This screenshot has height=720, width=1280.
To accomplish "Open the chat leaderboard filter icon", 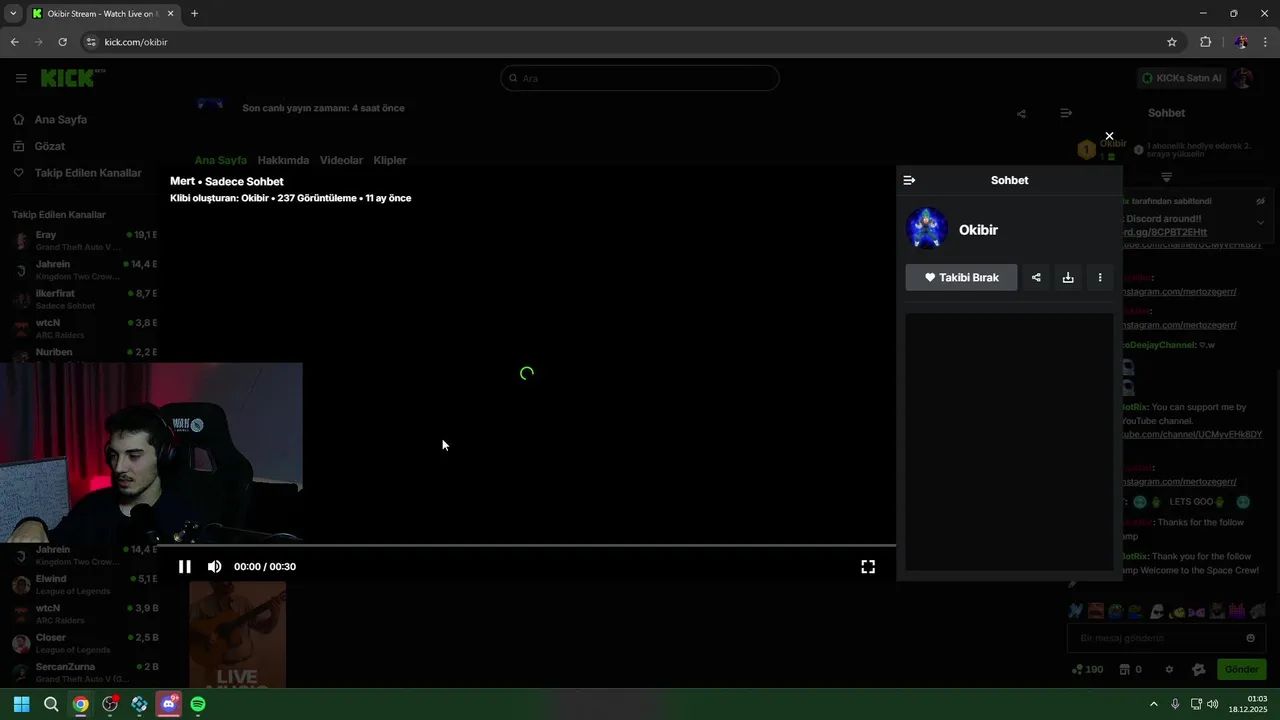I will pos(1166,177).
